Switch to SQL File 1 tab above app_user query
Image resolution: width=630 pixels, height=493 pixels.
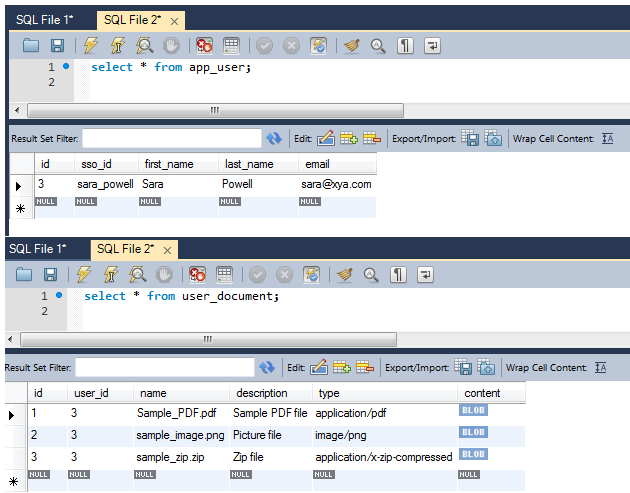(45, 20)
